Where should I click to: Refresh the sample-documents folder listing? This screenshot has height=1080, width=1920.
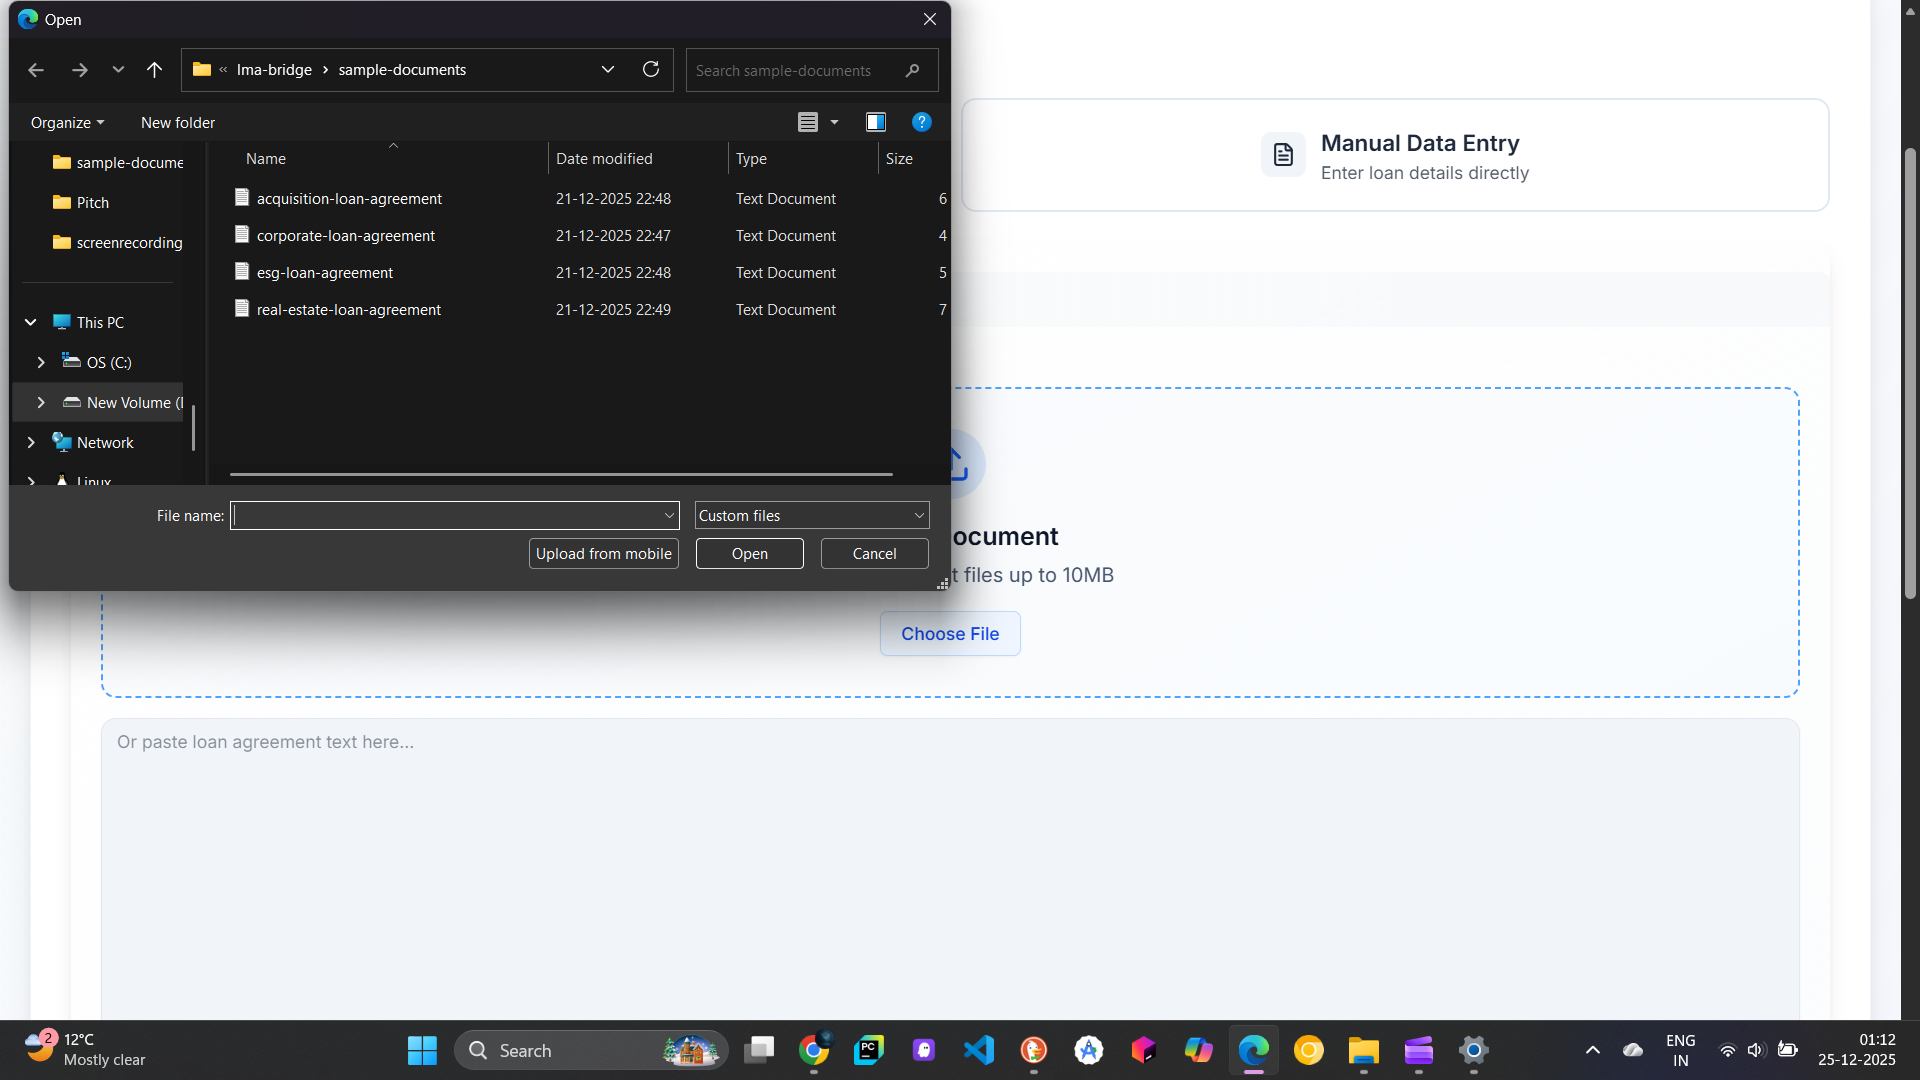[x=651, y=70]
